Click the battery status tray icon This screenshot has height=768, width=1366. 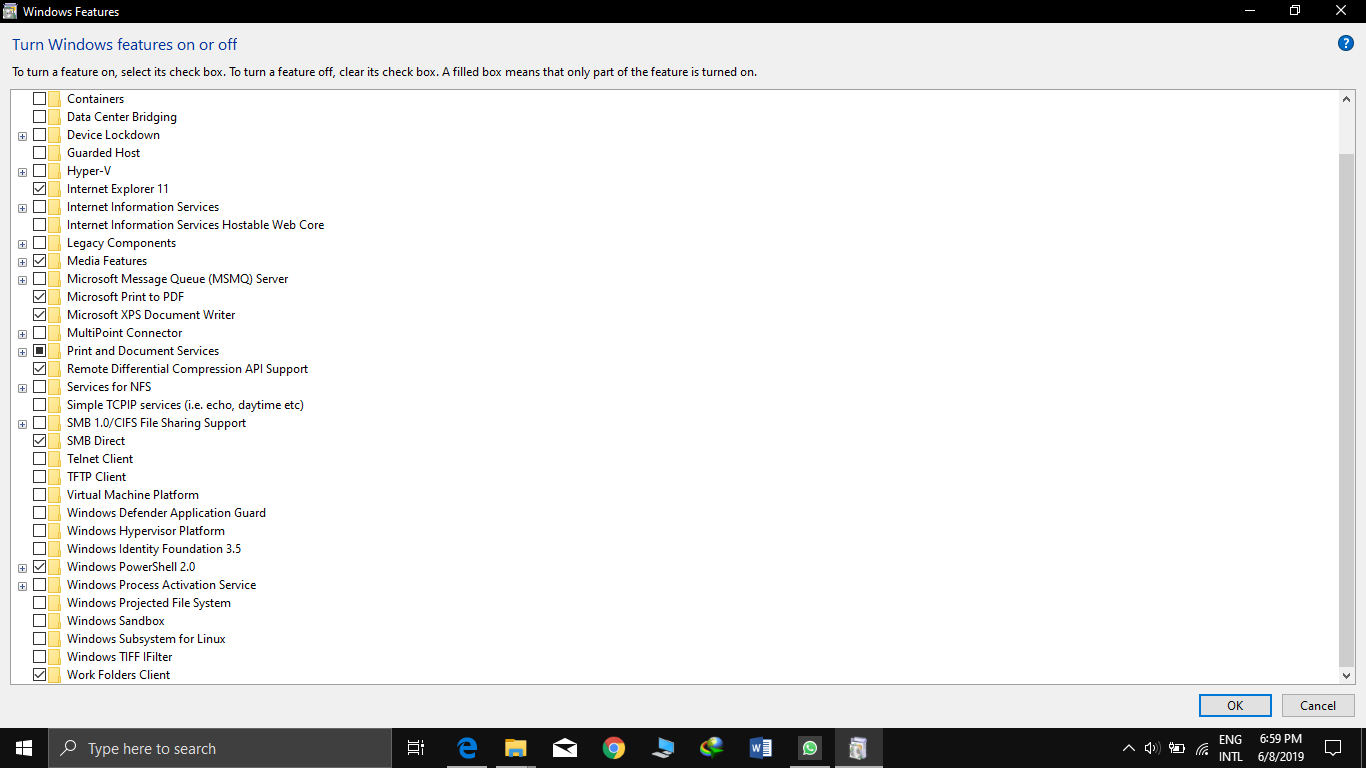coord(1177,748)
